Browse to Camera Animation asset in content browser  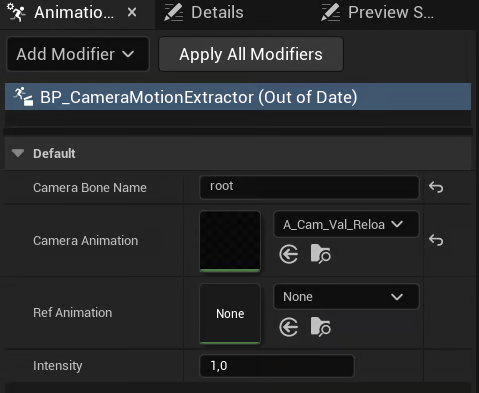pos(320,254)
